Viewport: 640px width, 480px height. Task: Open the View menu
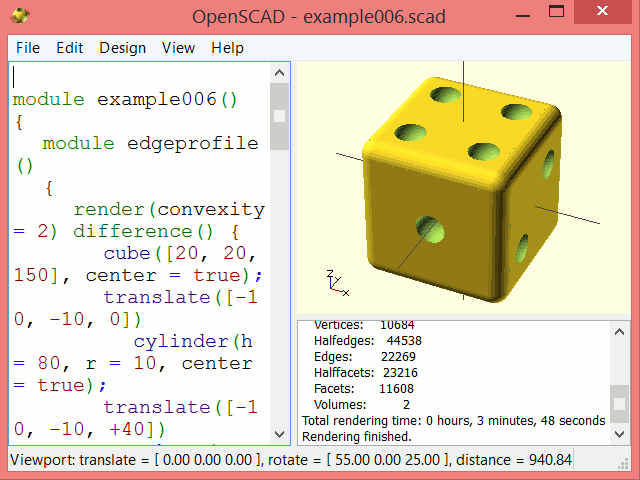(x=178, y=48)
